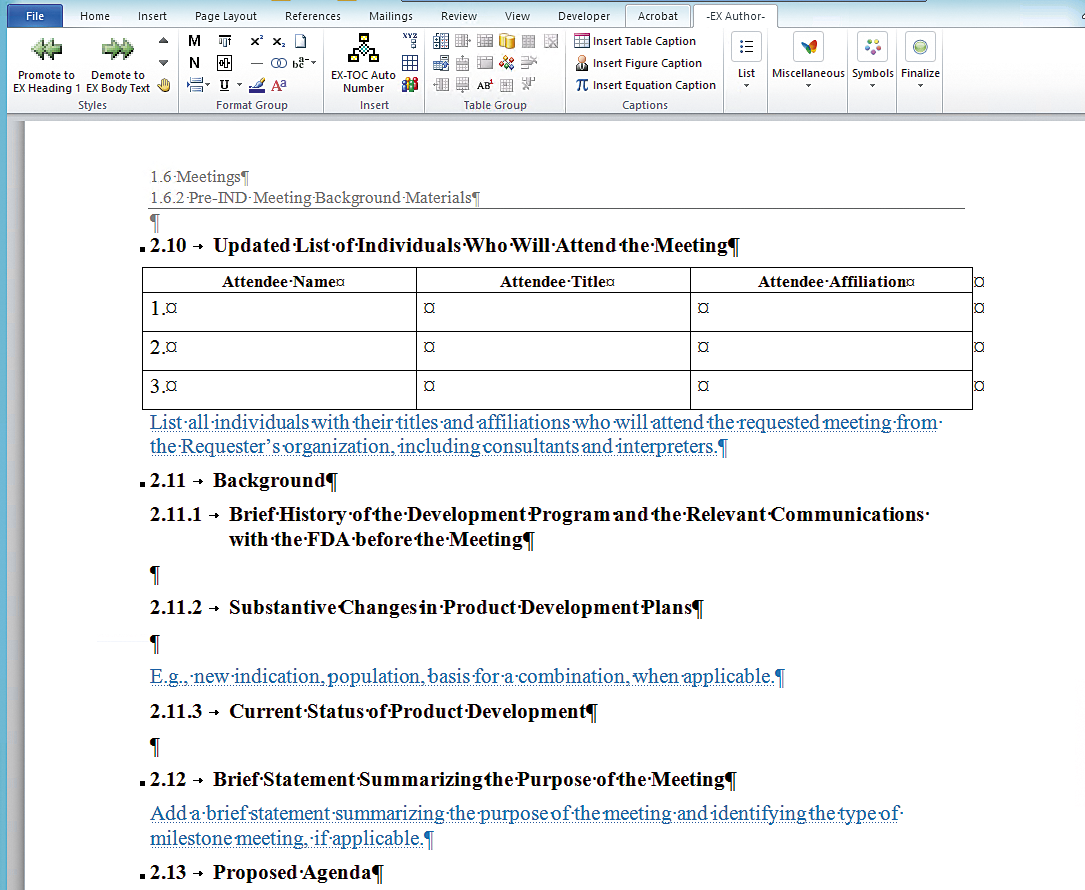The height and width of the screenshot is (890, 1085).
Task: Apply superscript with the x² icon
Action: (x=256, y=42)
